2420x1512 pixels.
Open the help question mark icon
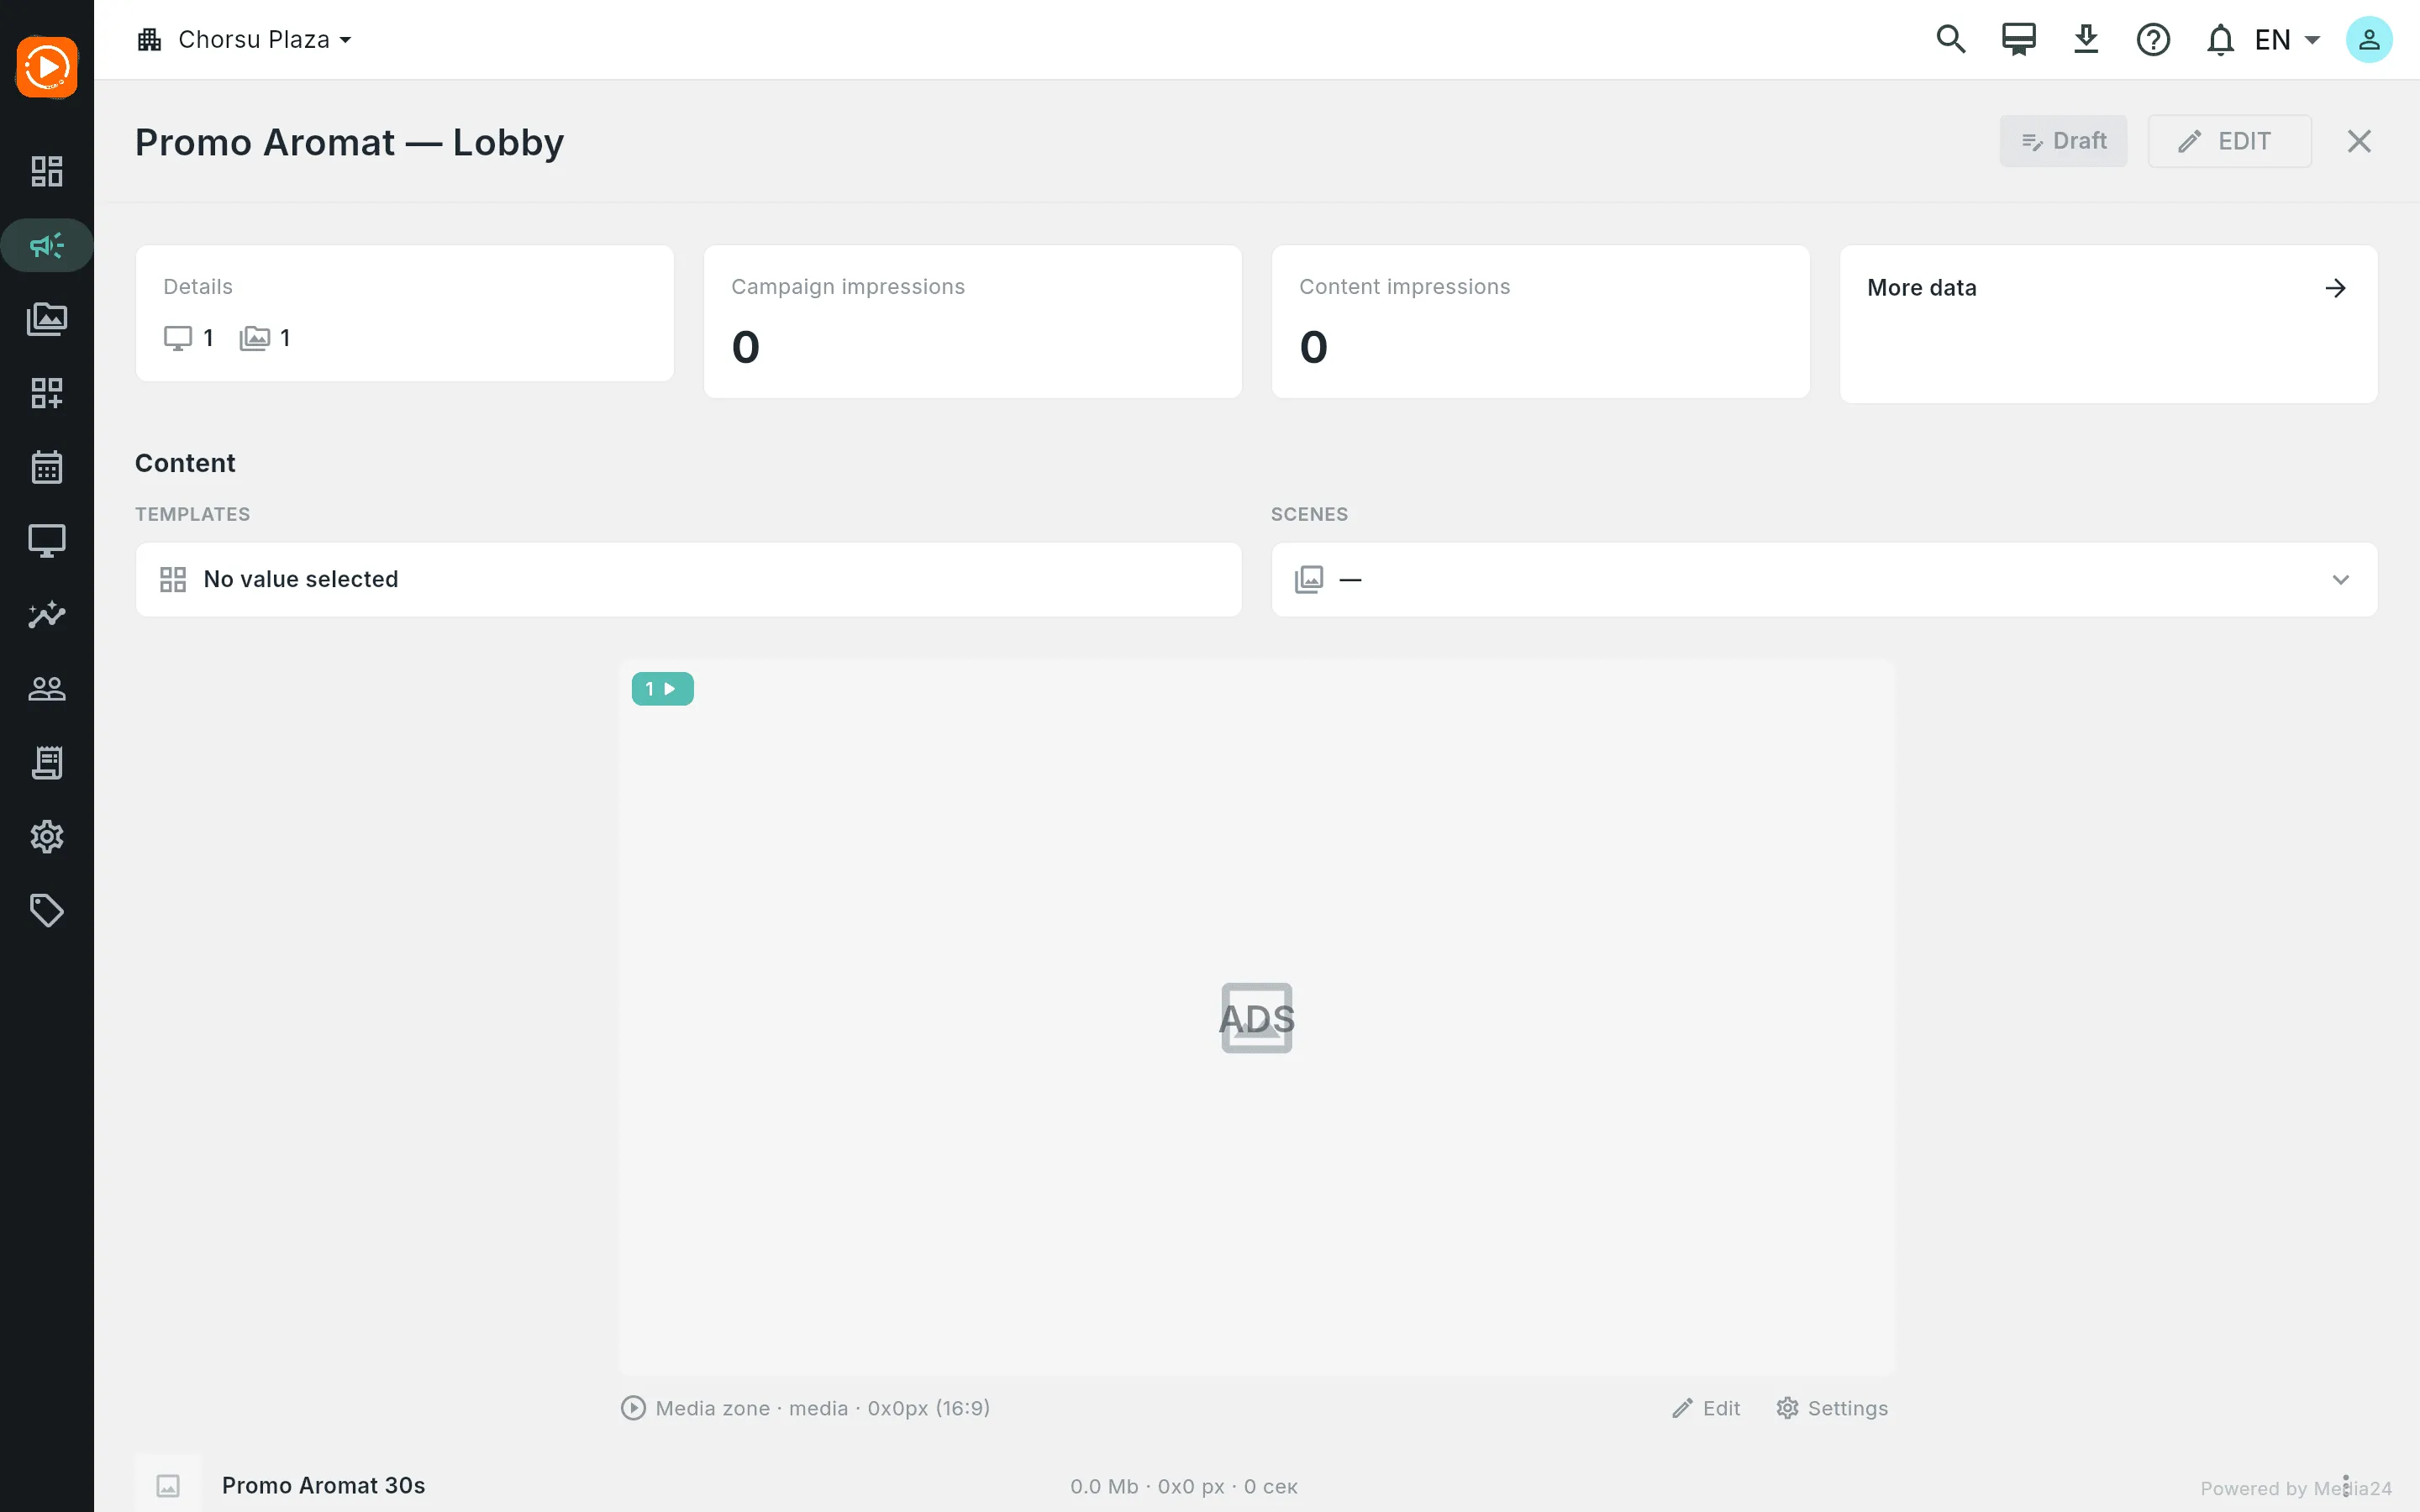[x=2153, y=40]
